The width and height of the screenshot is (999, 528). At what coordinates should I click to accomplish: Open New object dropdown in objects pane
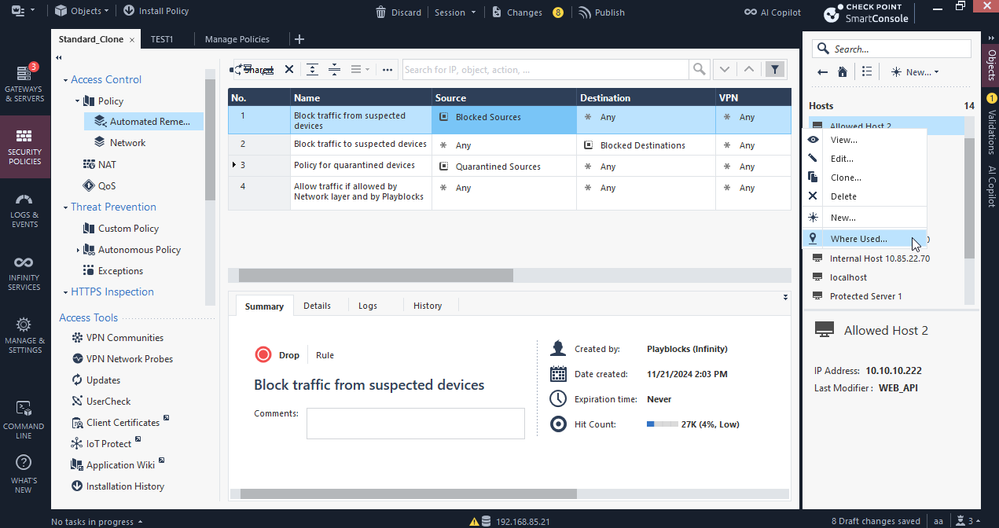click(x=915, y=72)
